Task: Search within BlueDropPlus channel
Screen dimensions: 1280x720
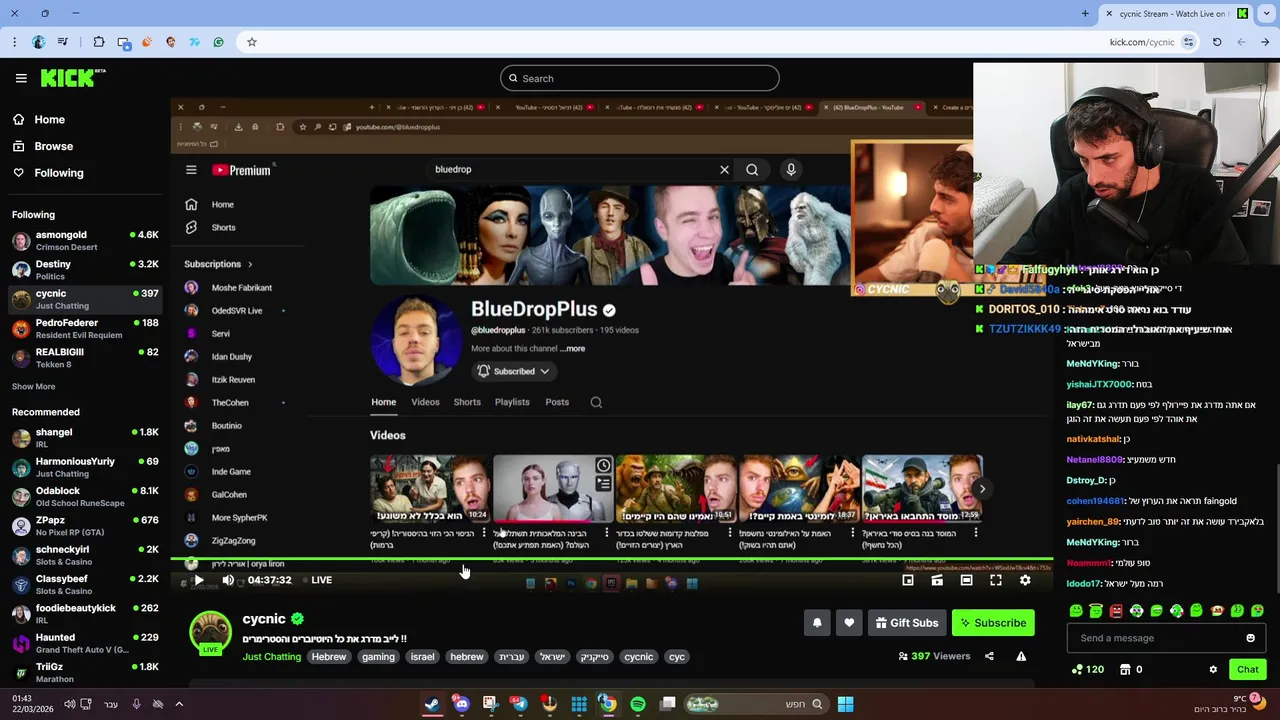Action: (596, 402)
